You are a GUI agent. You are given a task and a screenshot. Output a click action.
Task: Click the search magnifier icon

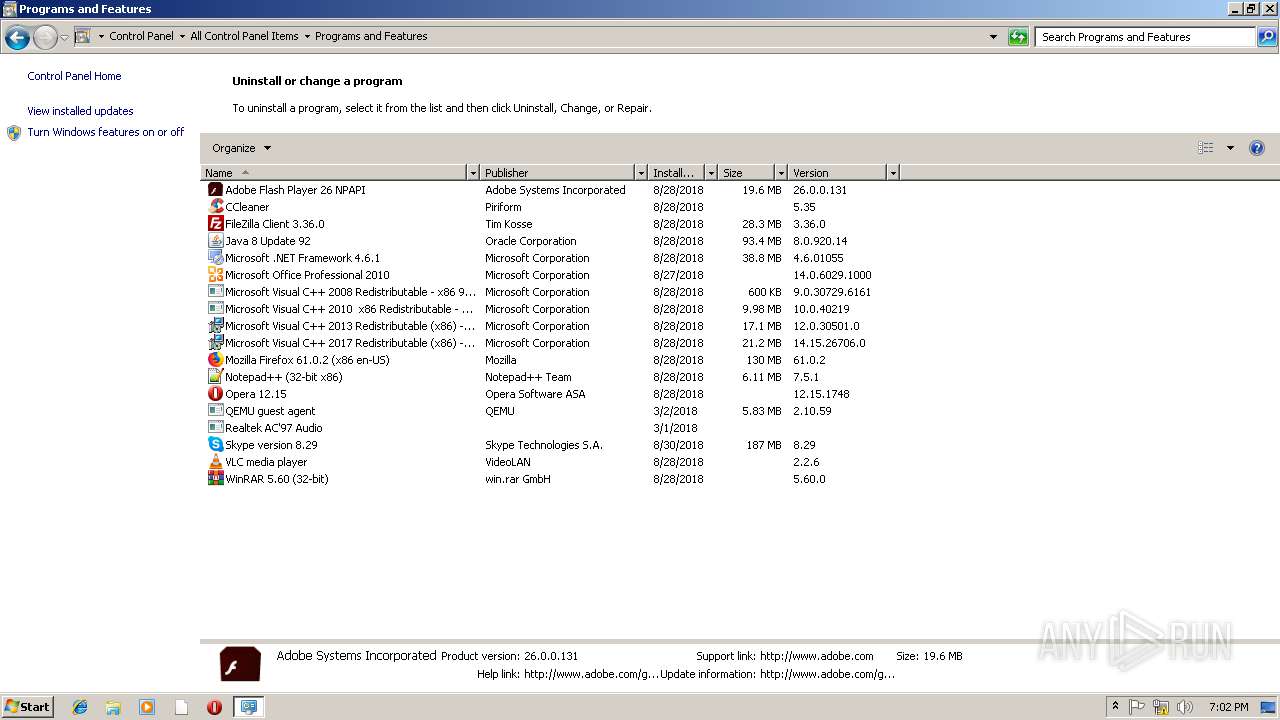pyautogui.click(x=1266, y=37)
